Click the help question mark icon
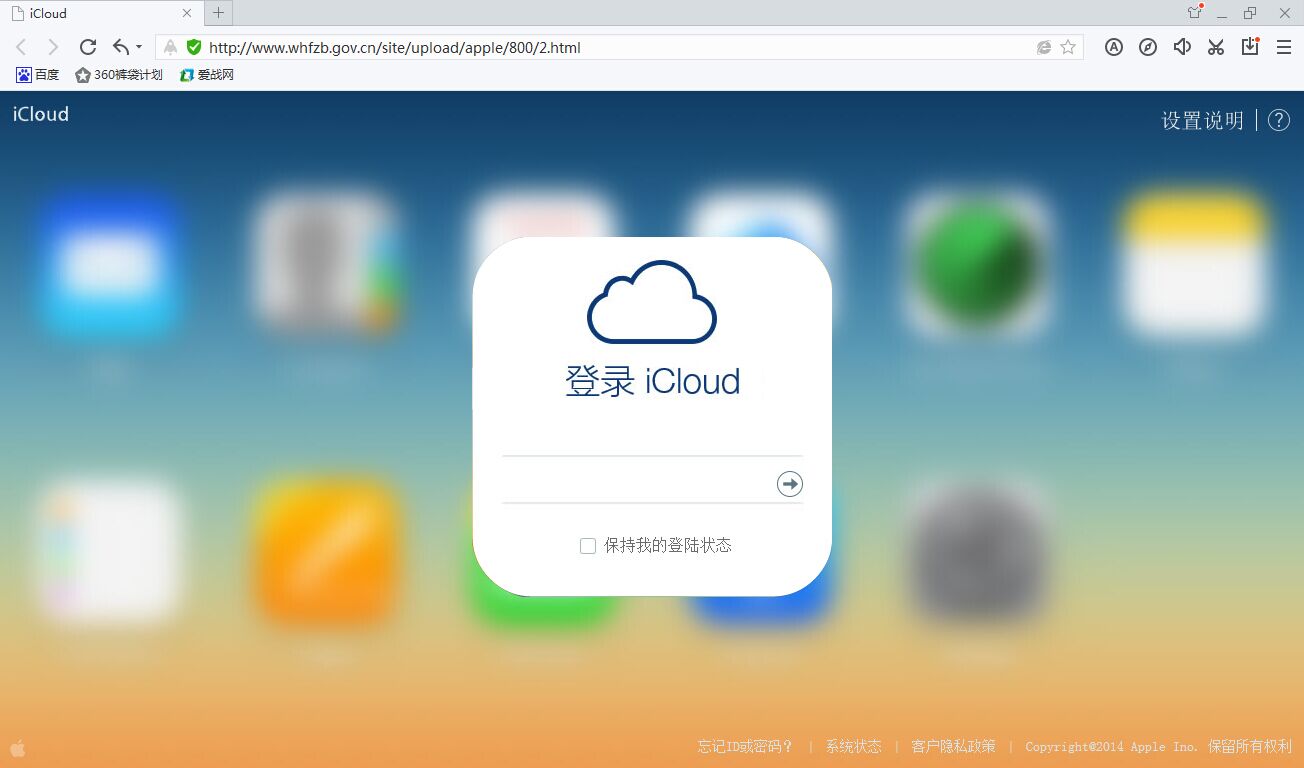The image size is (1304, 768). tap(1279, 120)
